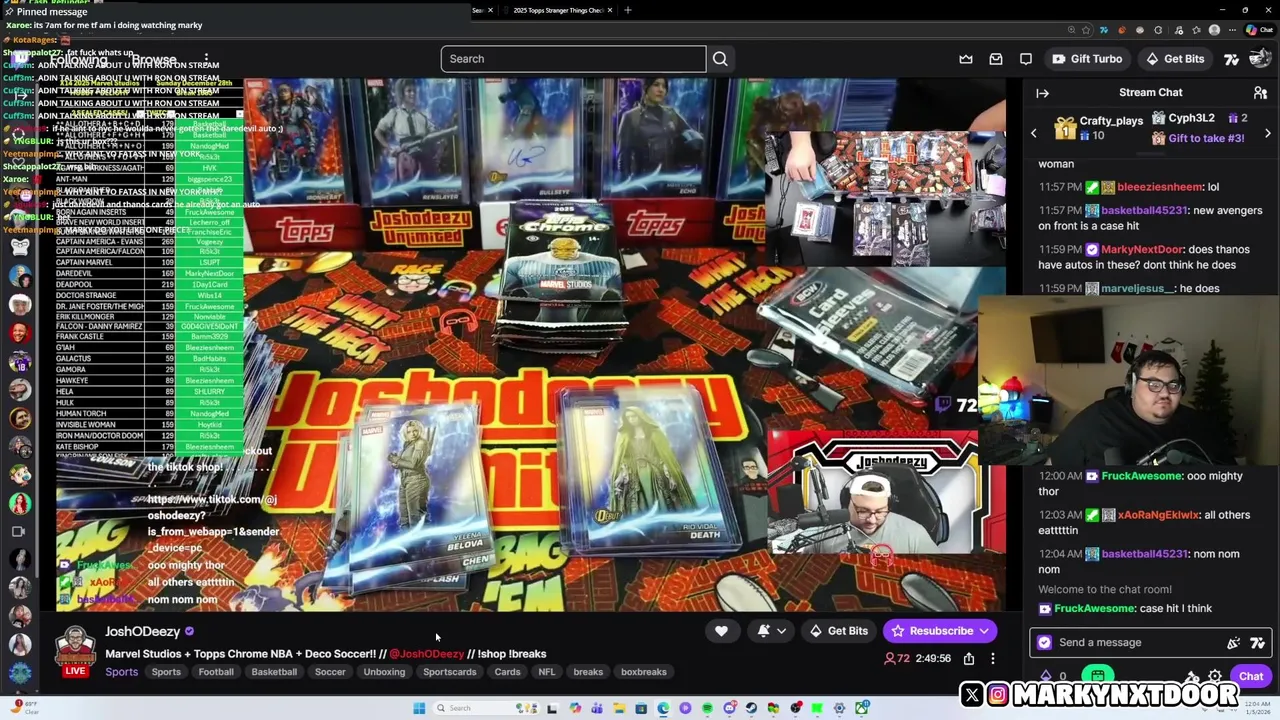The image size is (1280, 720).
Task: Click the JoshODeezy channel avatar
Action: (75, 647)
